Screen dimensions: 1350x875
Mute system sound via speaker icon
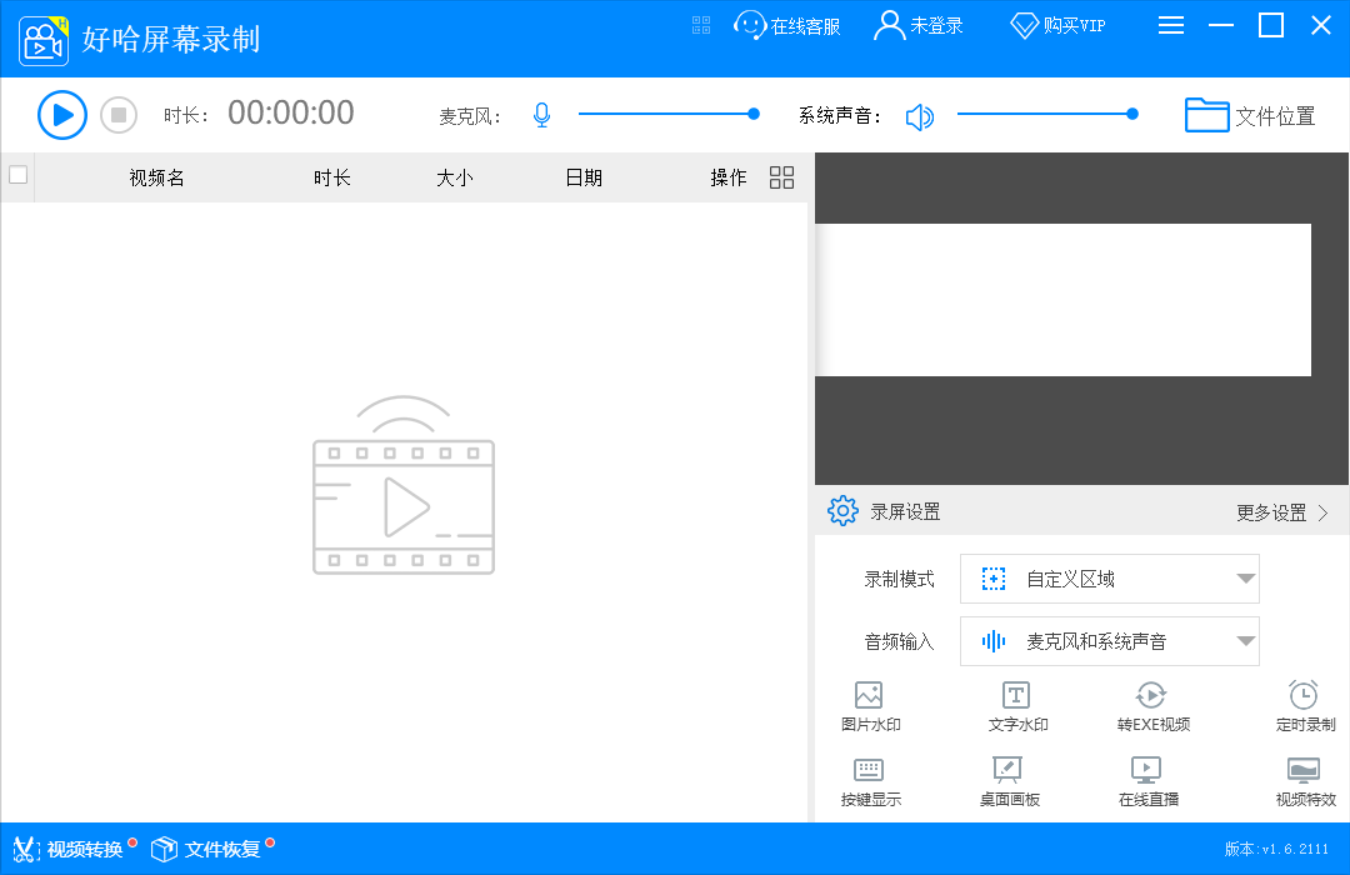click(919, 117)
